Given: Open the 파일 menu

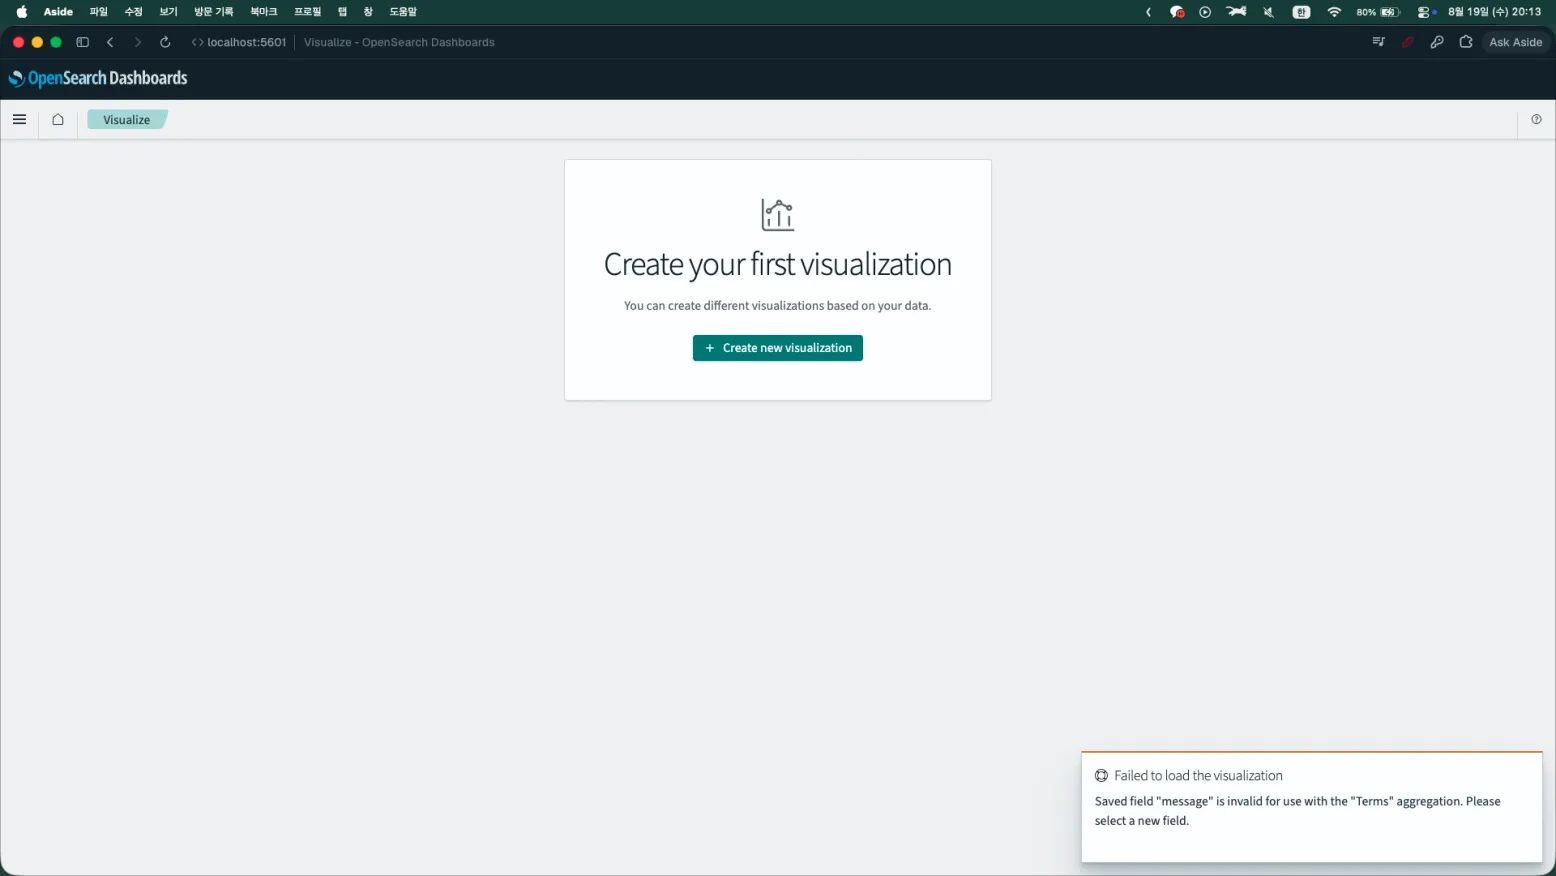Looking at the screenshot, I should (x=98, y=12).
